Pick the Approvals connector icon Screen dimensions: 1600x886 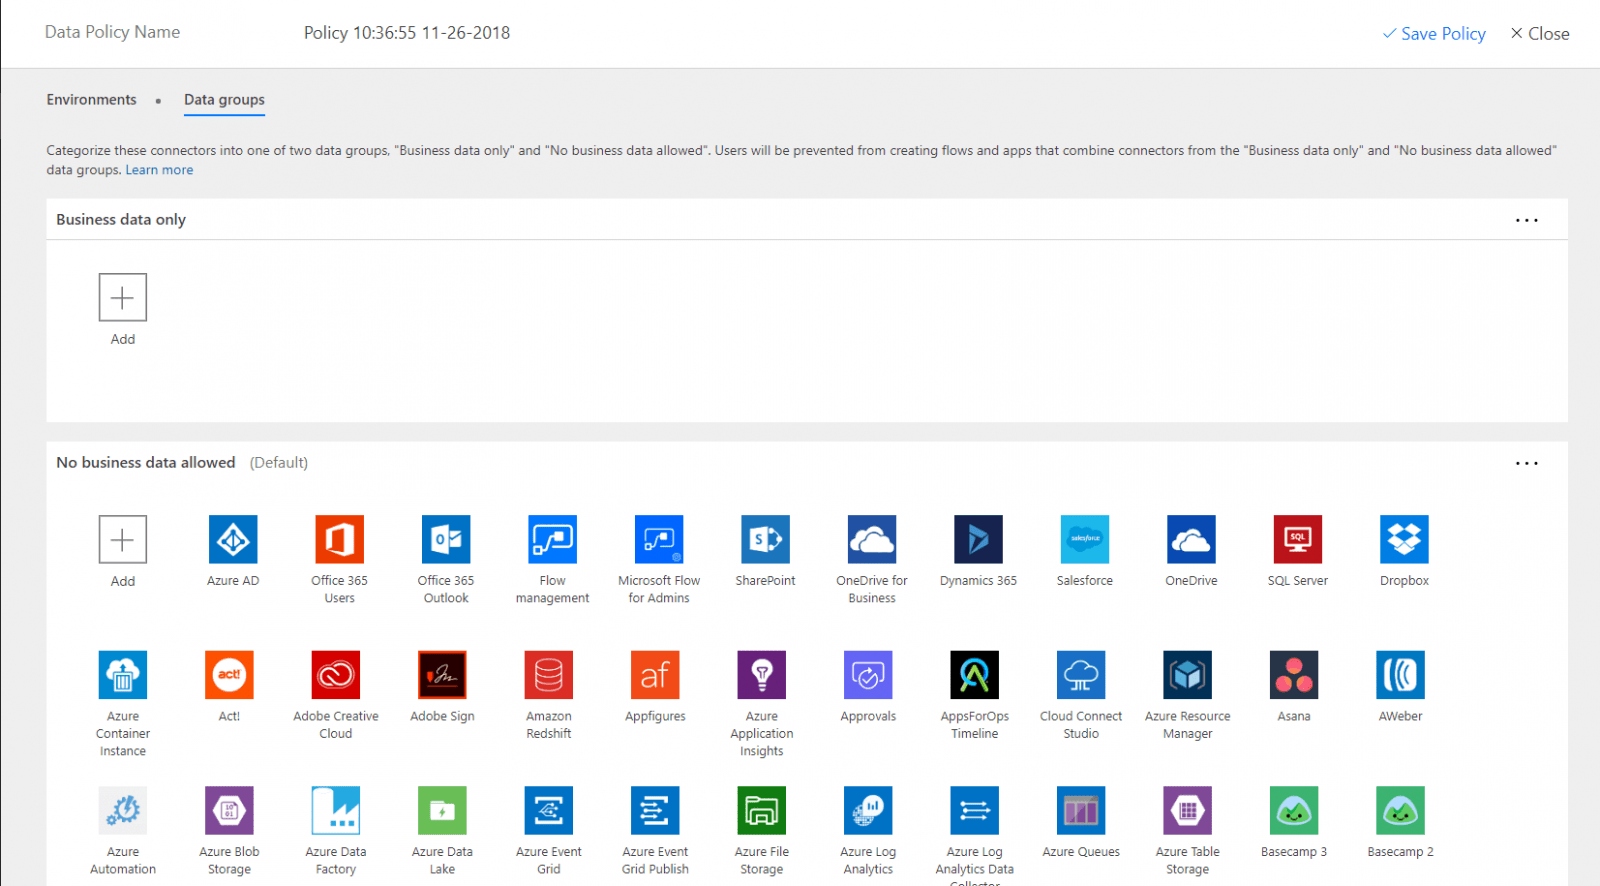pos(868,675)
